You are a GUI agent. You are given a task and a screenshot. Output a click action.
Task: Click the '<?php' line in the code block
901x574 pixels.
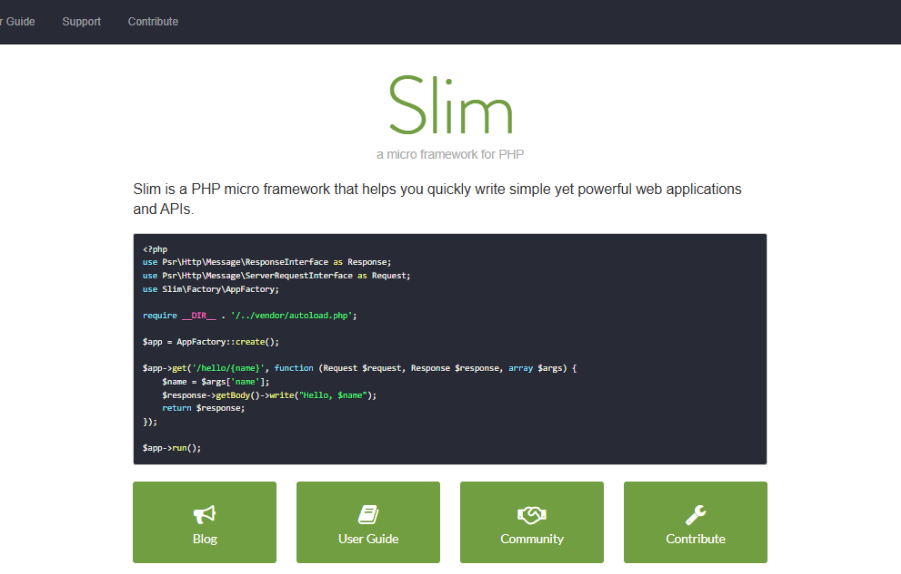coord(155,249)
